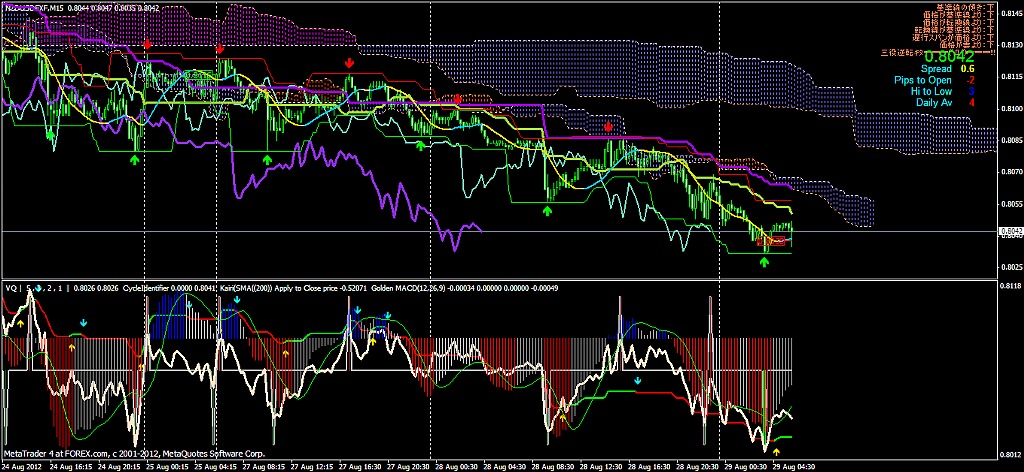Click the green arrow near 27 Aug 20:30
Viewport: 1024px width, 472px height.
click(x=421, y=146)
